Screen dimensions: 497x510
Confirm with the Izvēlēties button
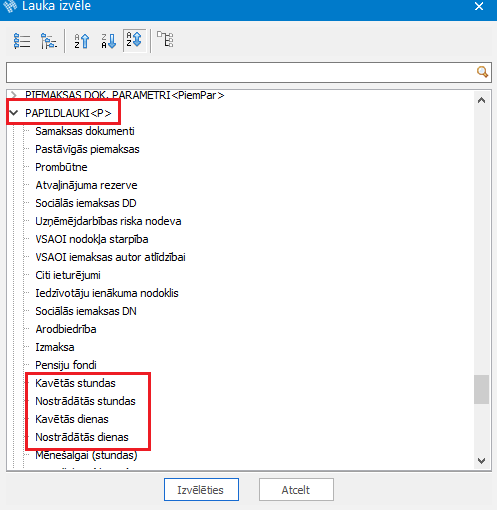click(201, 490)
